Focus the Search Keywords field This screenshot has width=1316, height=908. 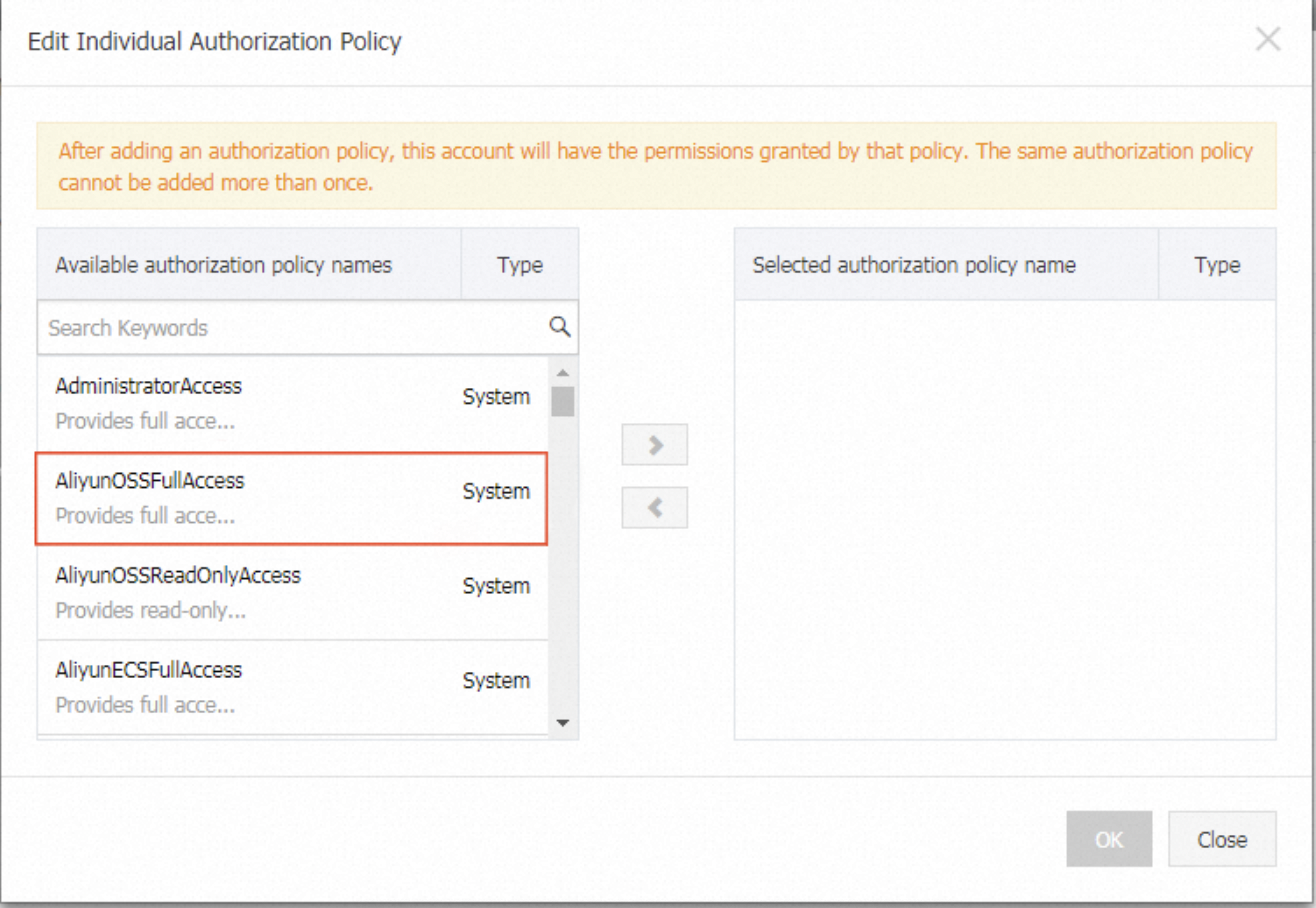290,328
